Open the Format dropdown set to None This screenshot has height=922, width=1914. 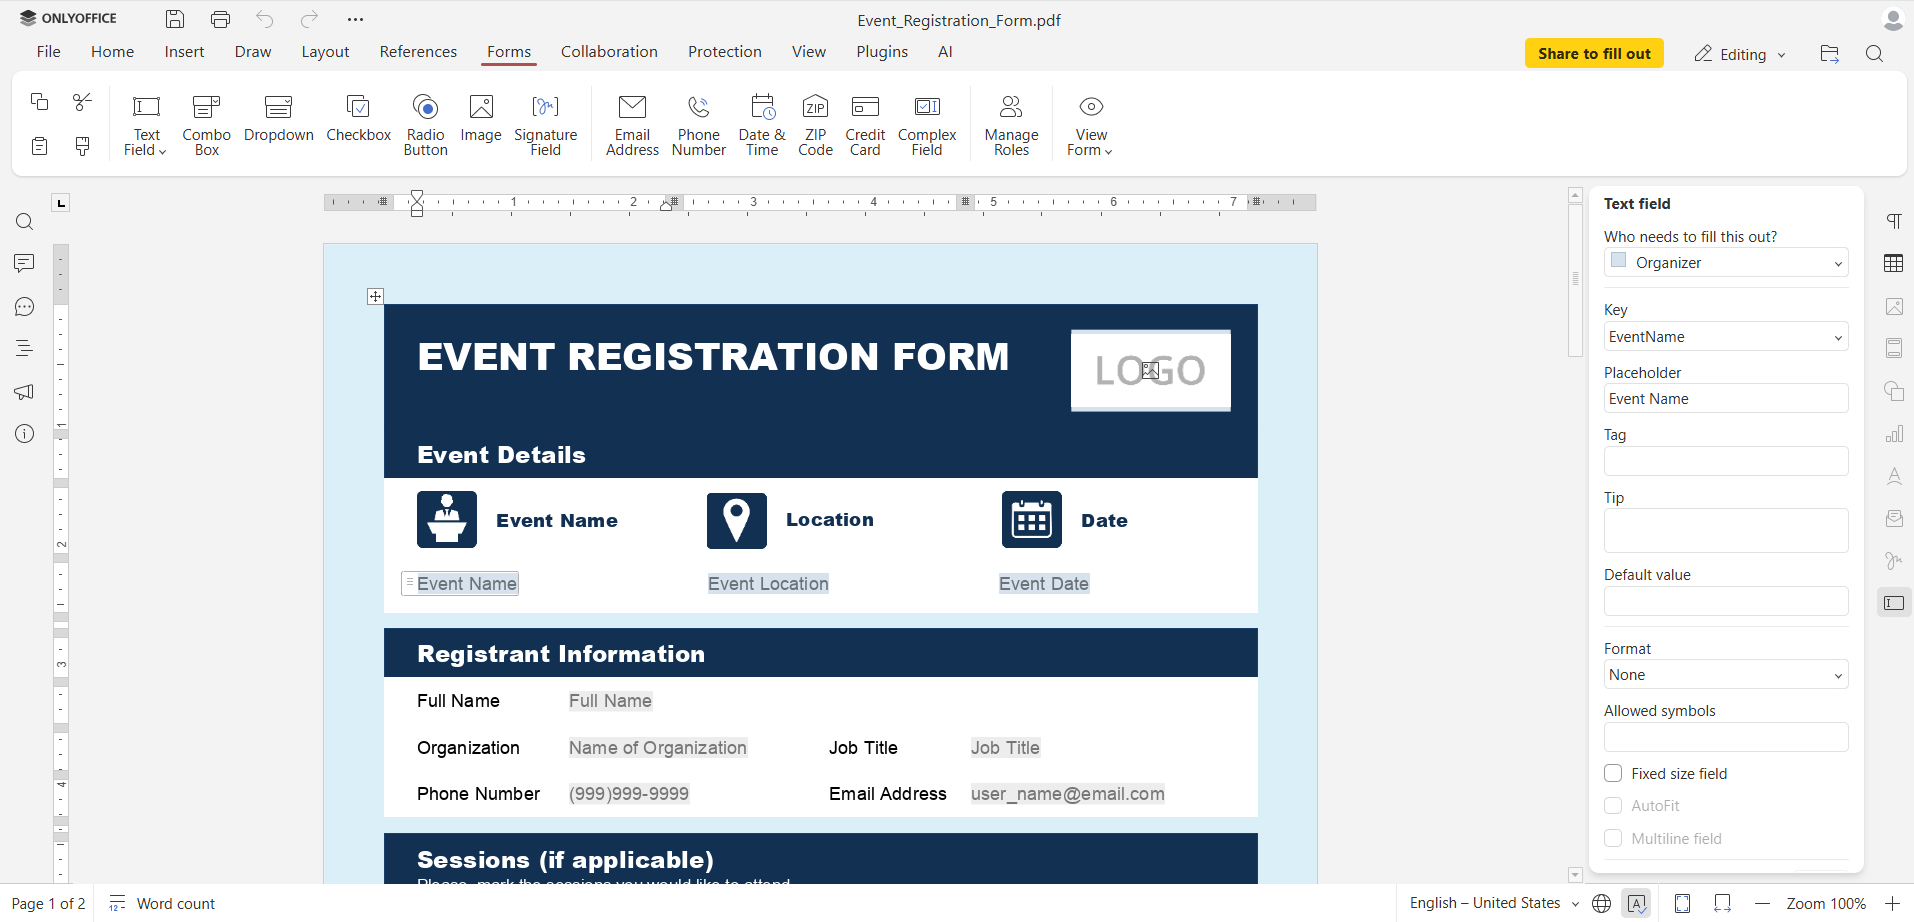pos(1726,675)
